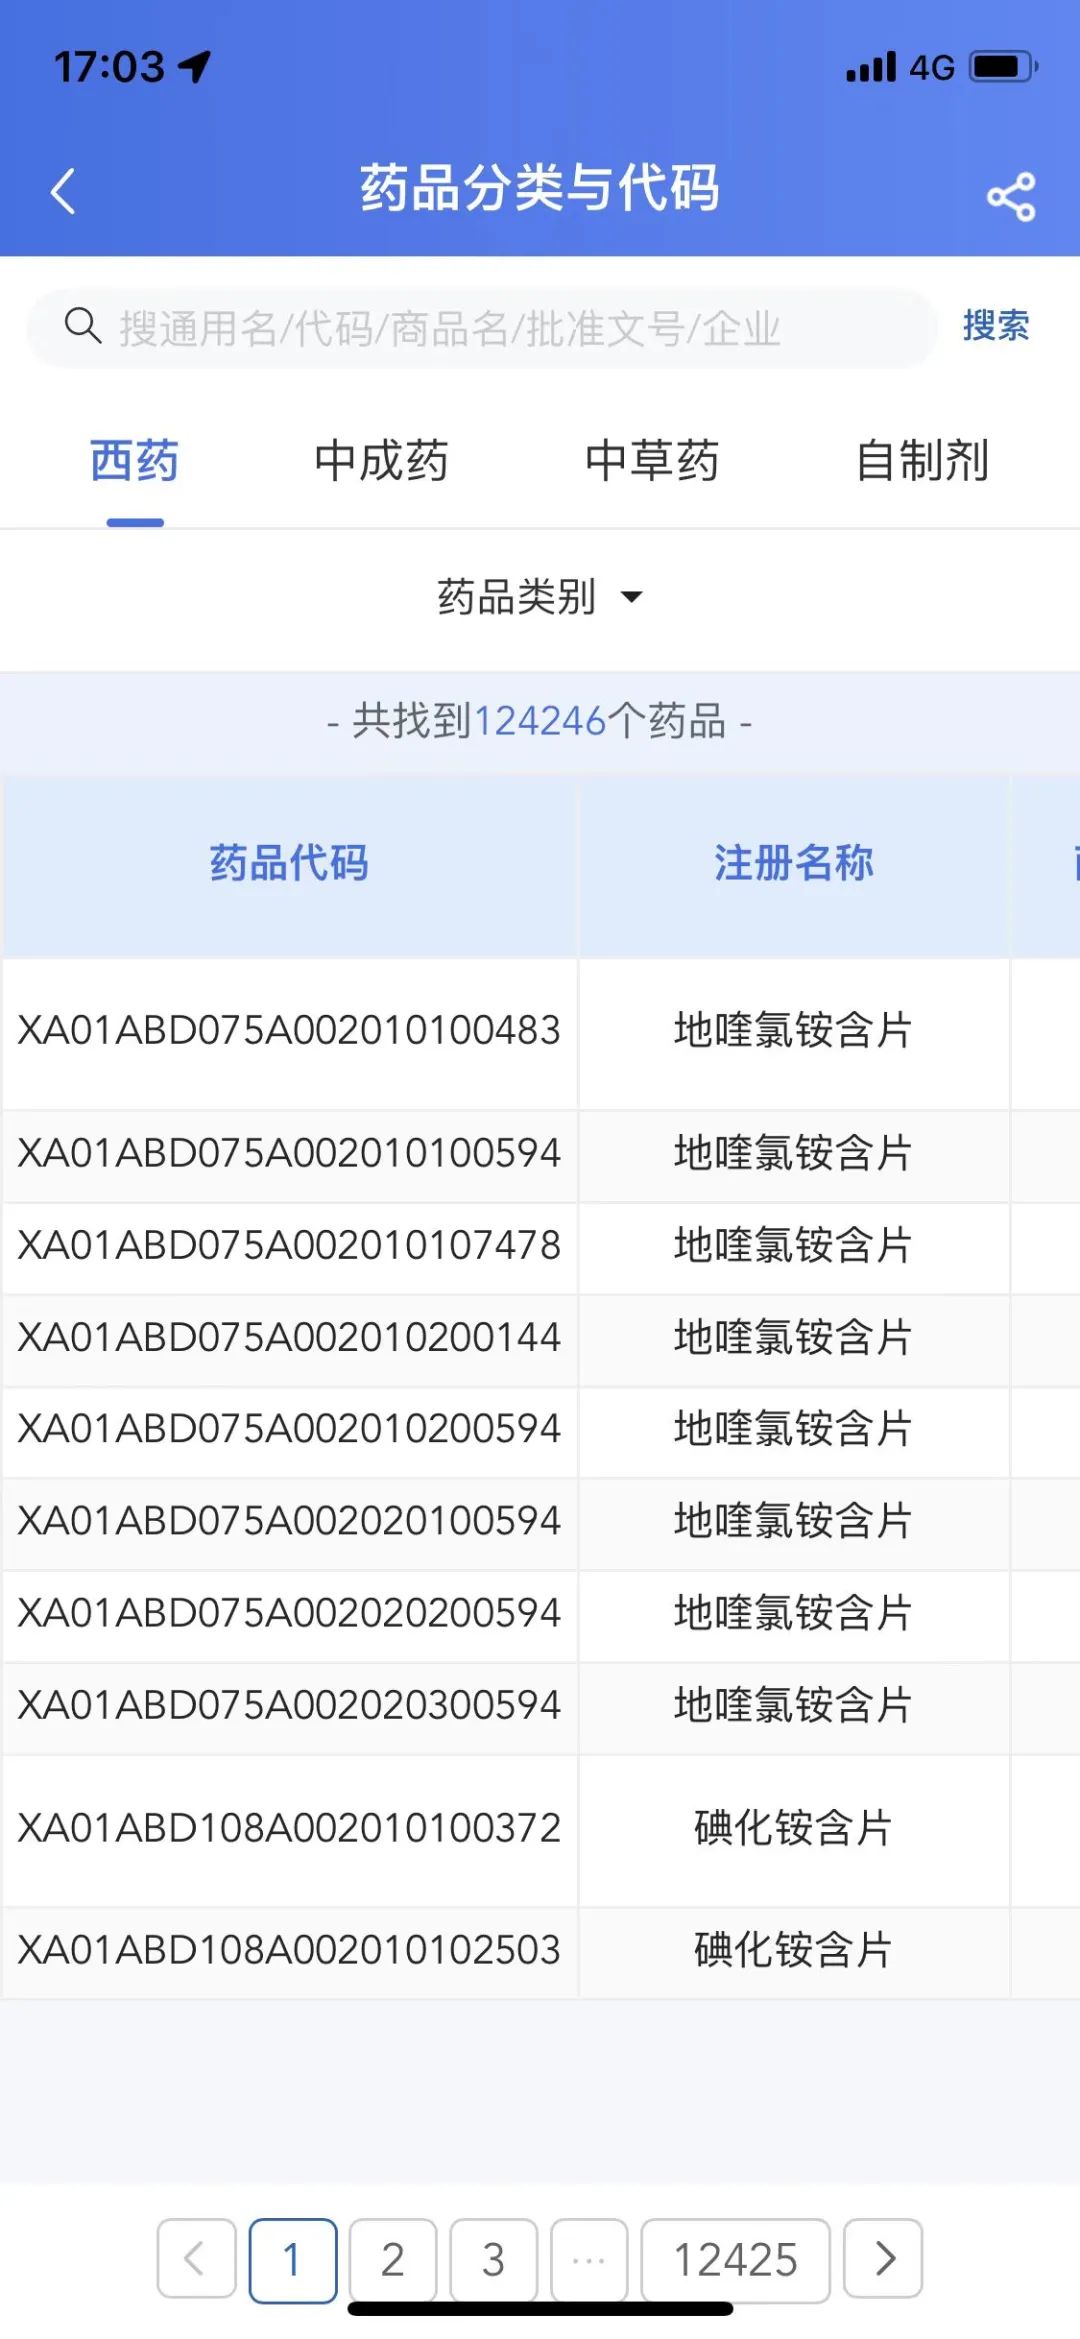Select code XA01ABD108A002010102503
This screenshot has width=1080, height=2339.
[289, 1949]
